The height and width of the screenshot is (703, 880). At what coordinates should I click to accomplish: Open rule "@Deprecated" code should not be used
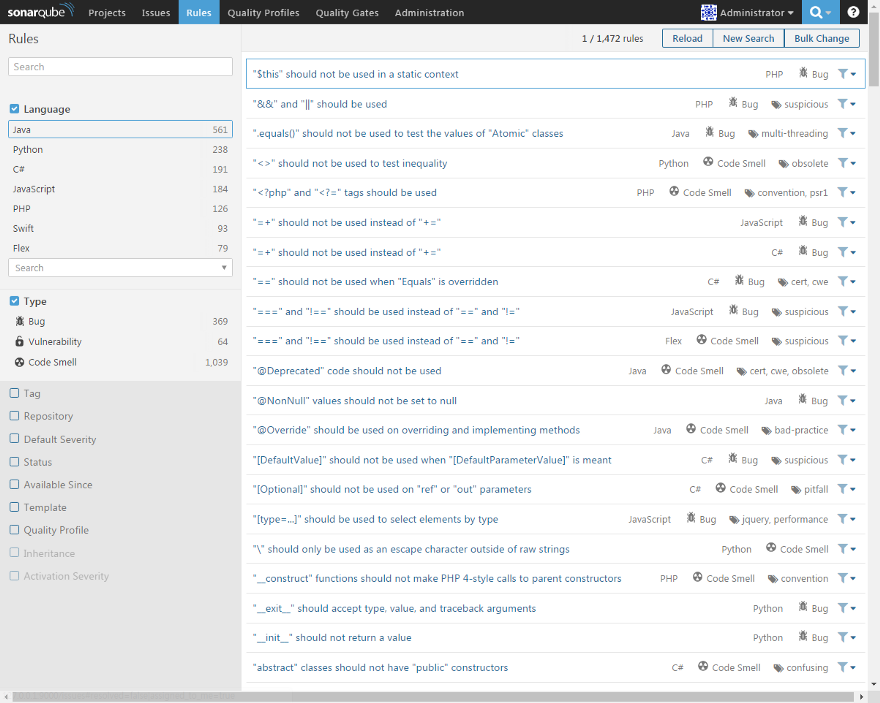pos(347,371)
